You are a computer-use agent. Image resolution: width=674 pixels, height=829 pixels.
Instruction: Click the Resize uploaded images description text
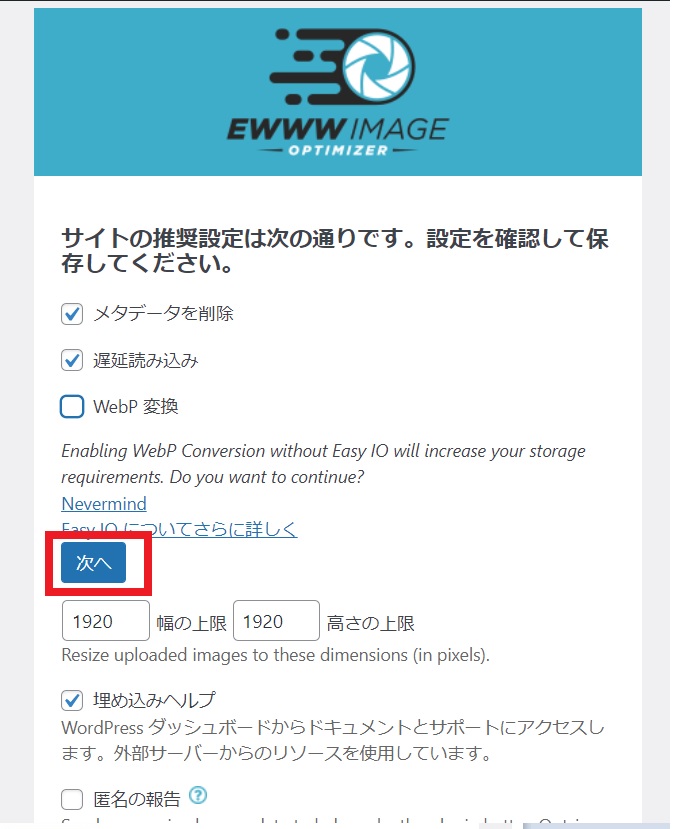[x=275, y=655]
